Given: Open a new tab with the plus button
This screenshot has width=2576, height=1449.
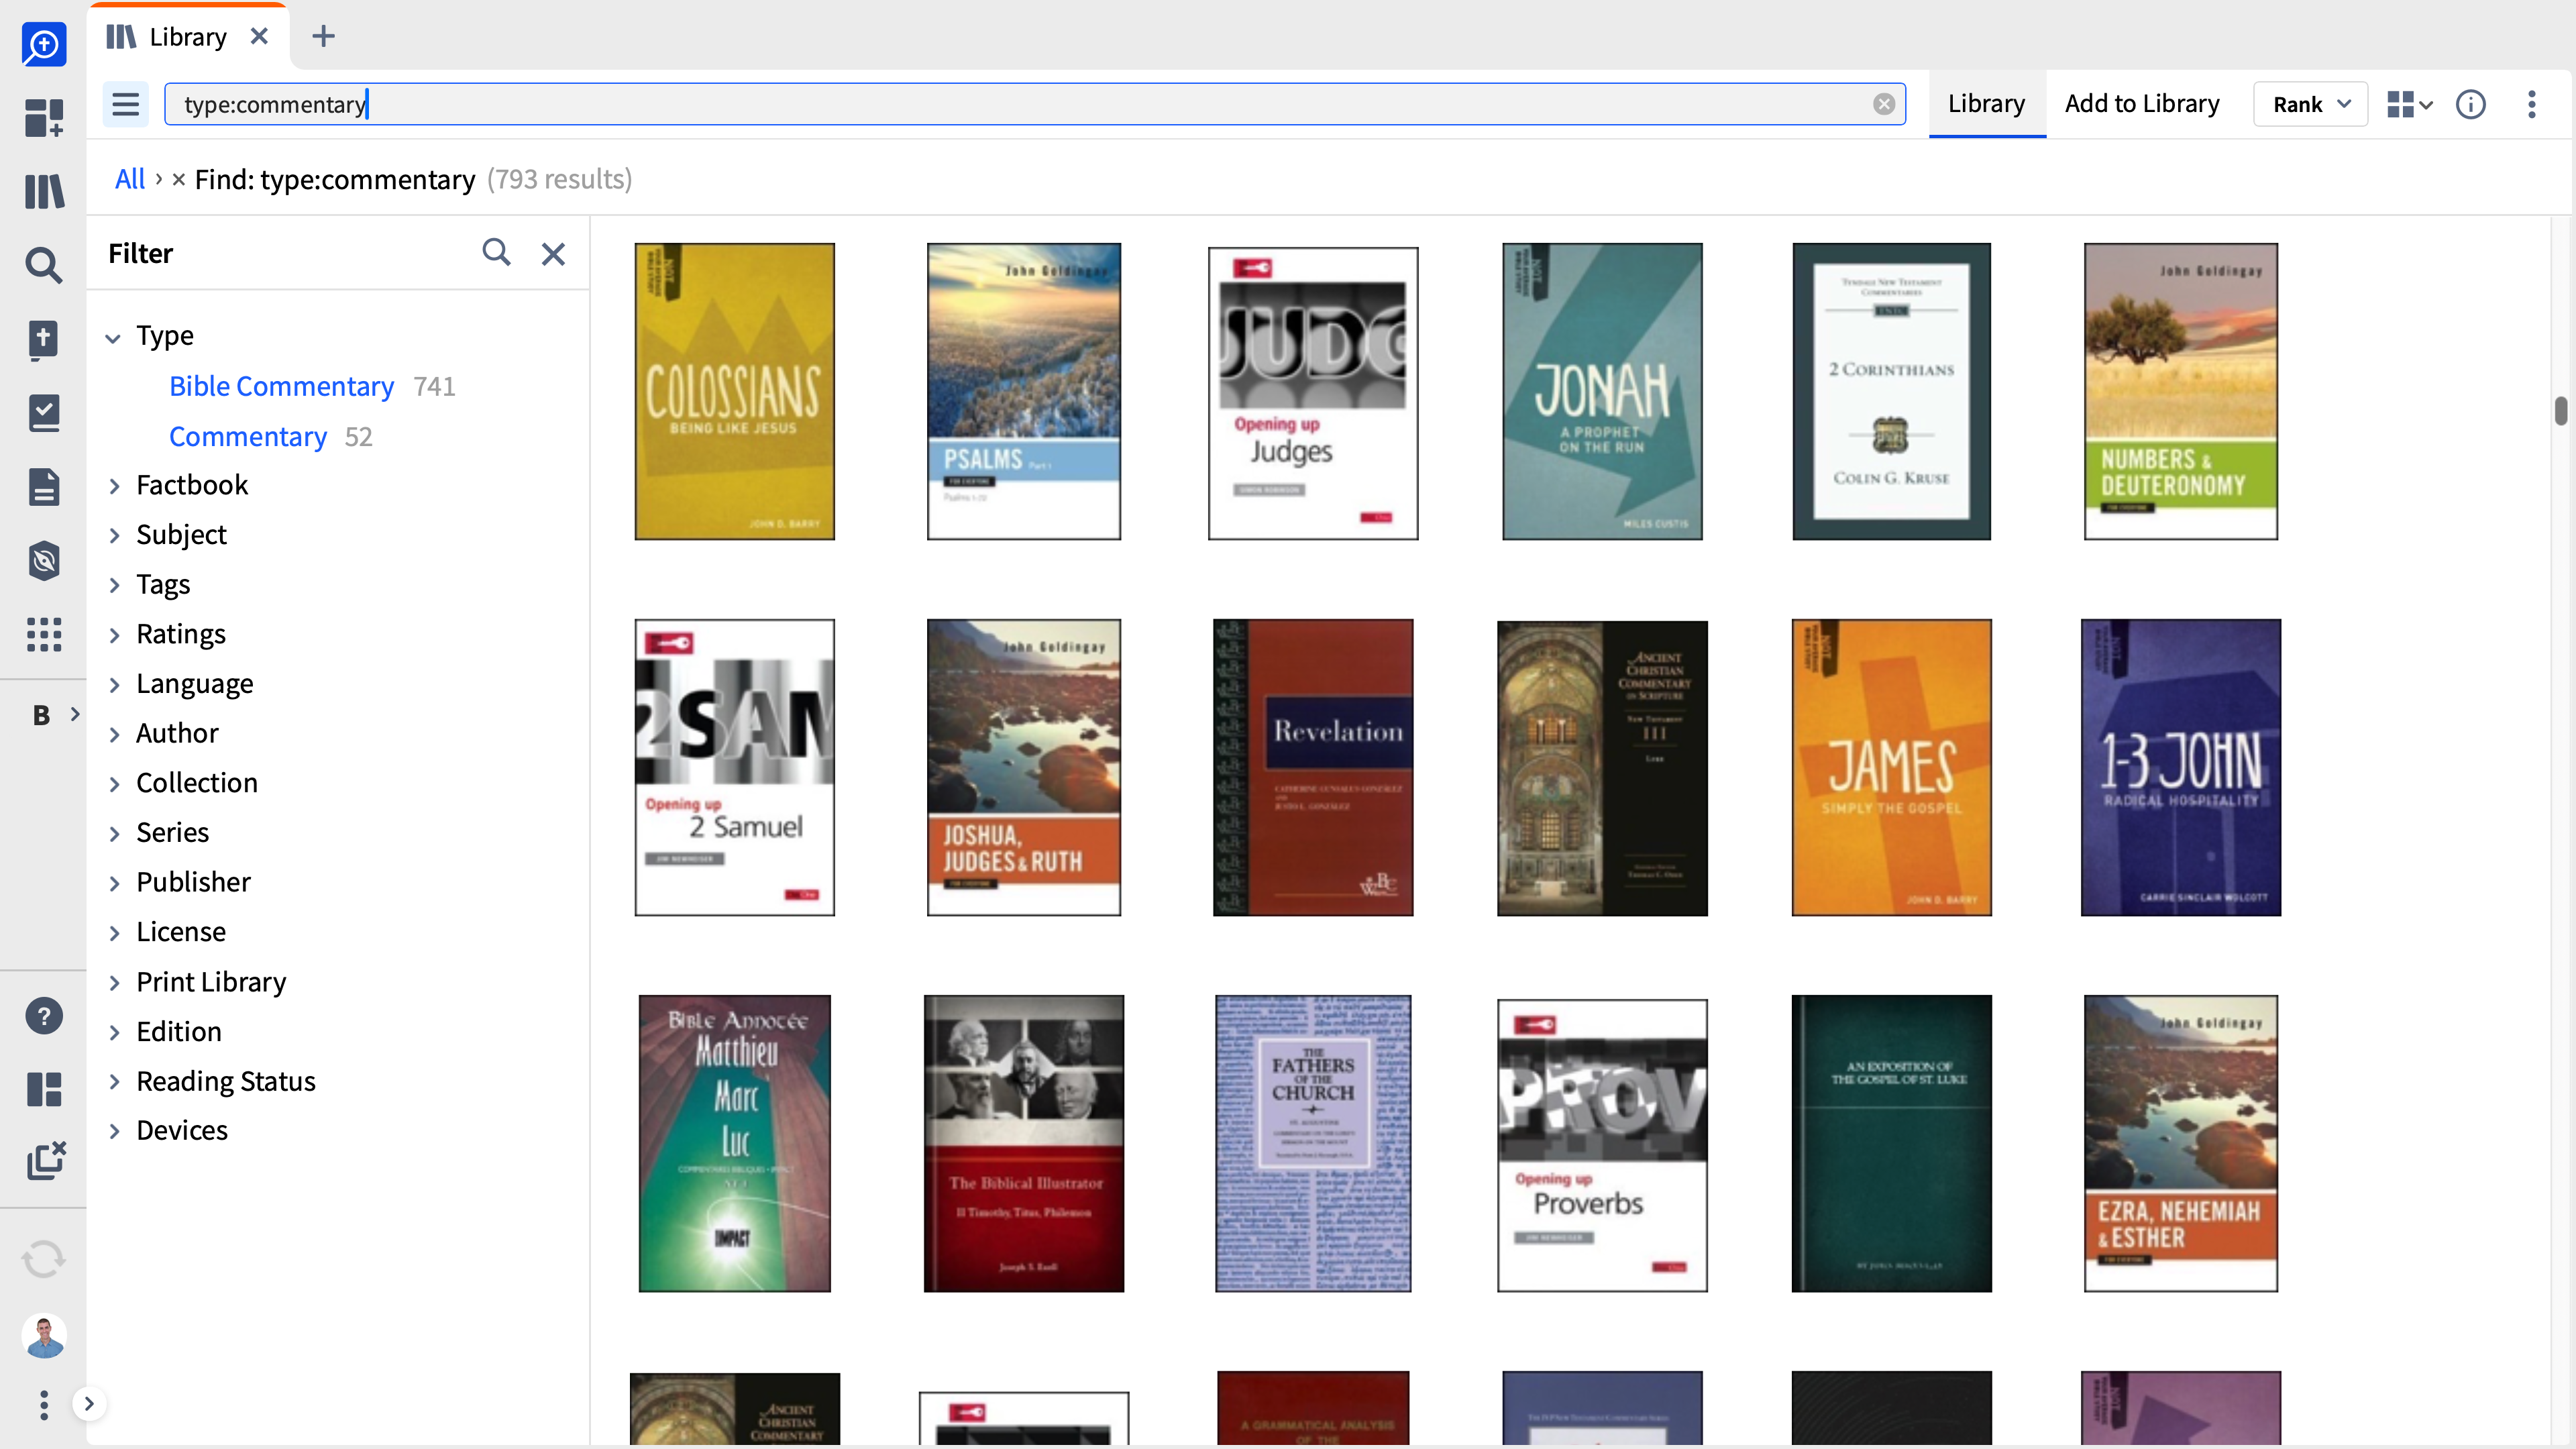Looking at the screenshot, I should click(x=323, y=37).
